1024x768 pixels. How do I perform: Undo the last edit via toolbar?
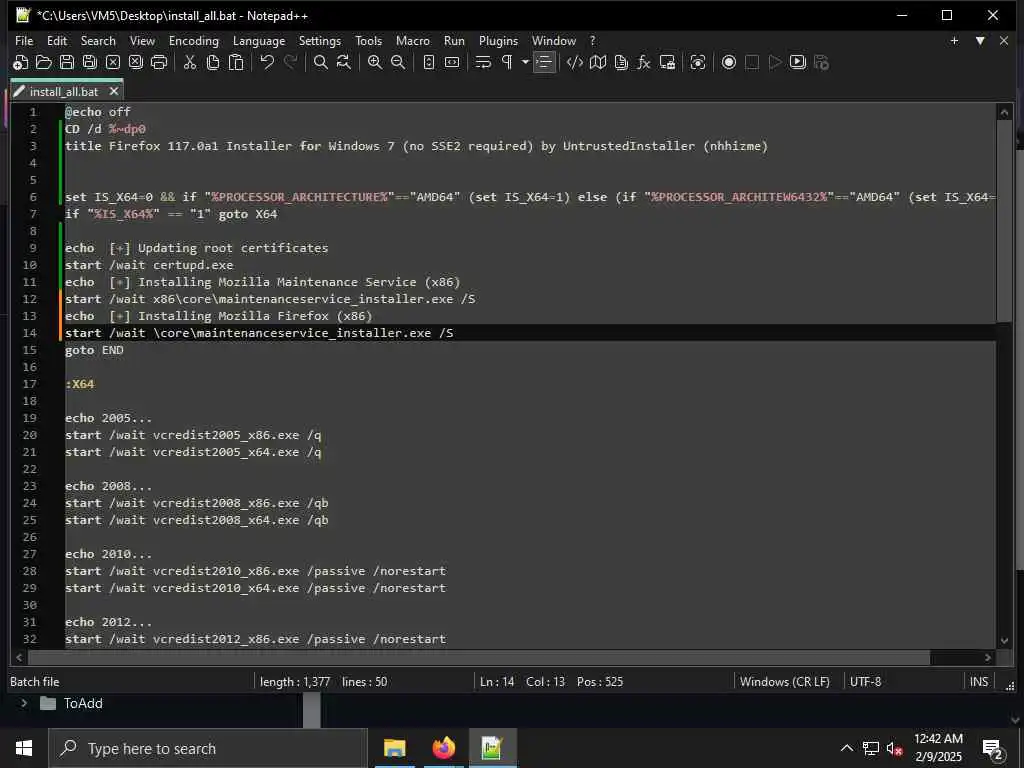[x=266, y=63]
